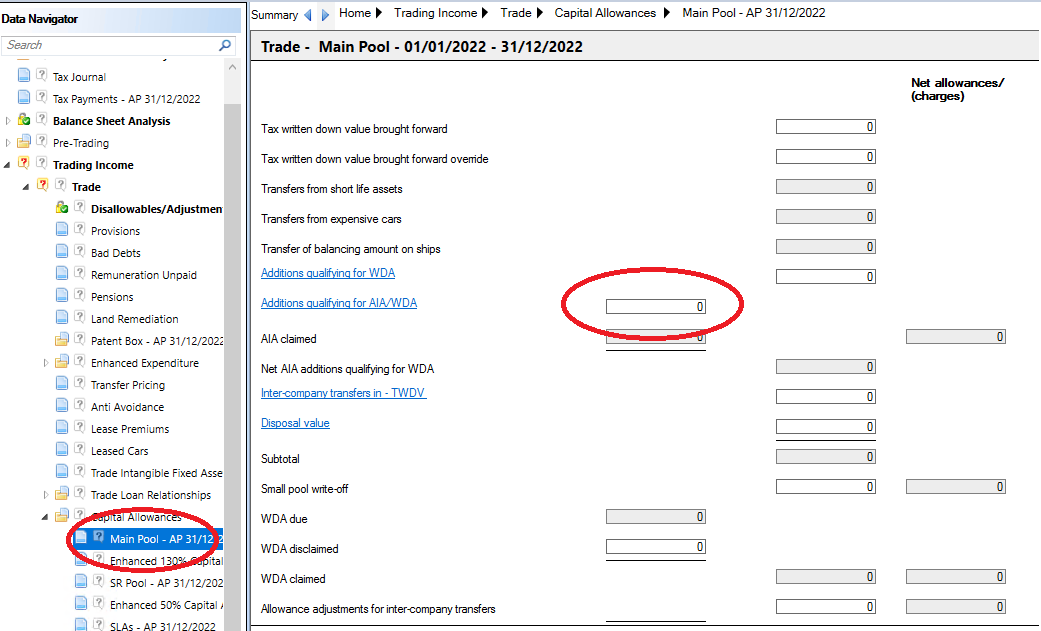Click the search magnifier icon in Data Navigator

(225, 45)
